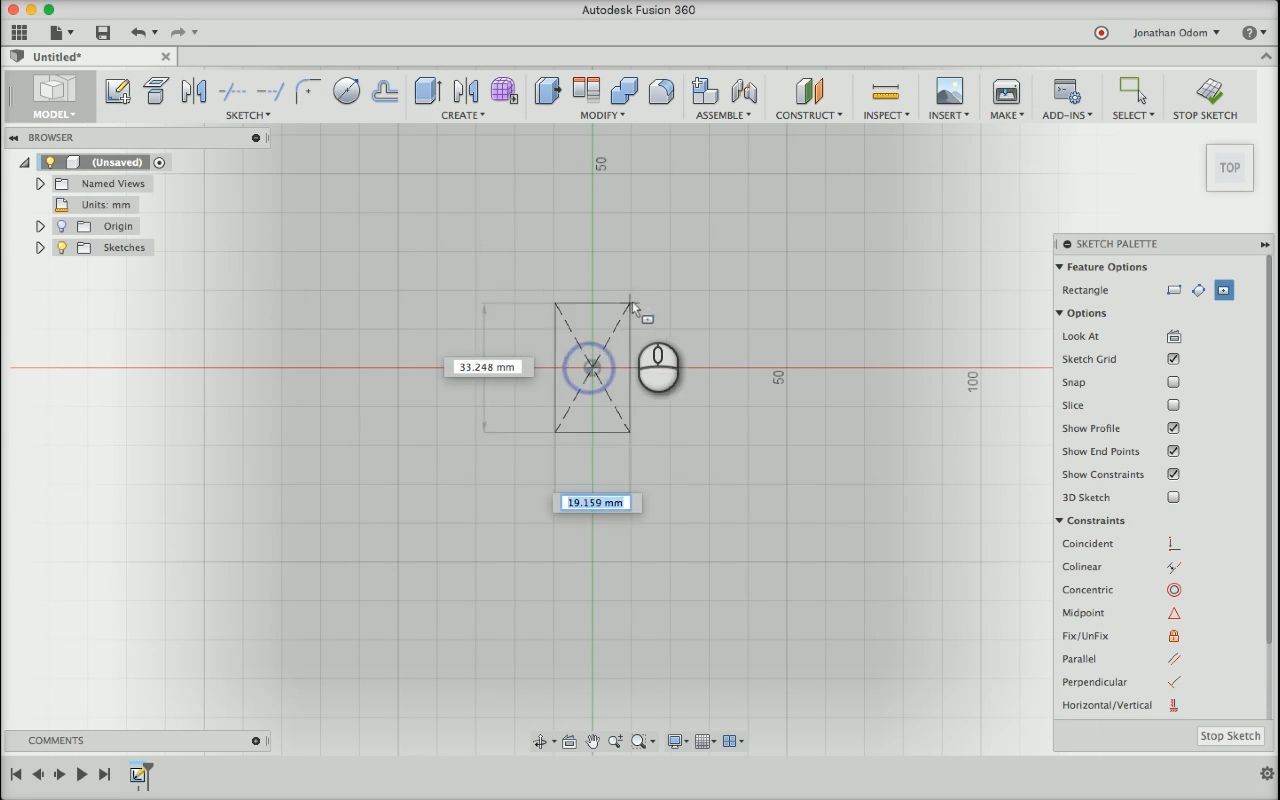Open the CONSTRUCT menu

tap(808, 115)
